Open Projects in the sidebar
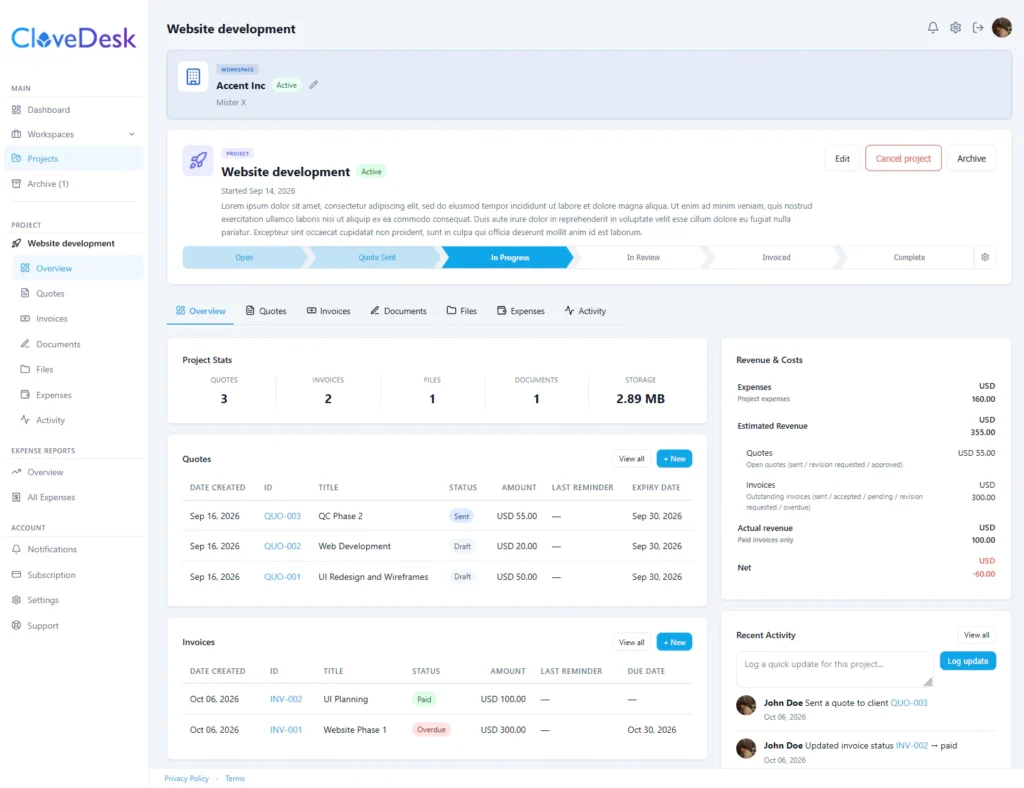1024x788 pixels. click(x=74, y=159)
